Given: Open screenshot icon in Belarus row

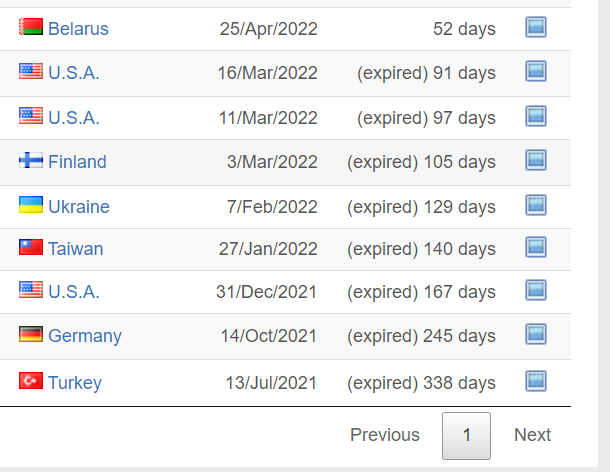Looking at the screenshot, I should pyautogui.click(x=536, y=27).
